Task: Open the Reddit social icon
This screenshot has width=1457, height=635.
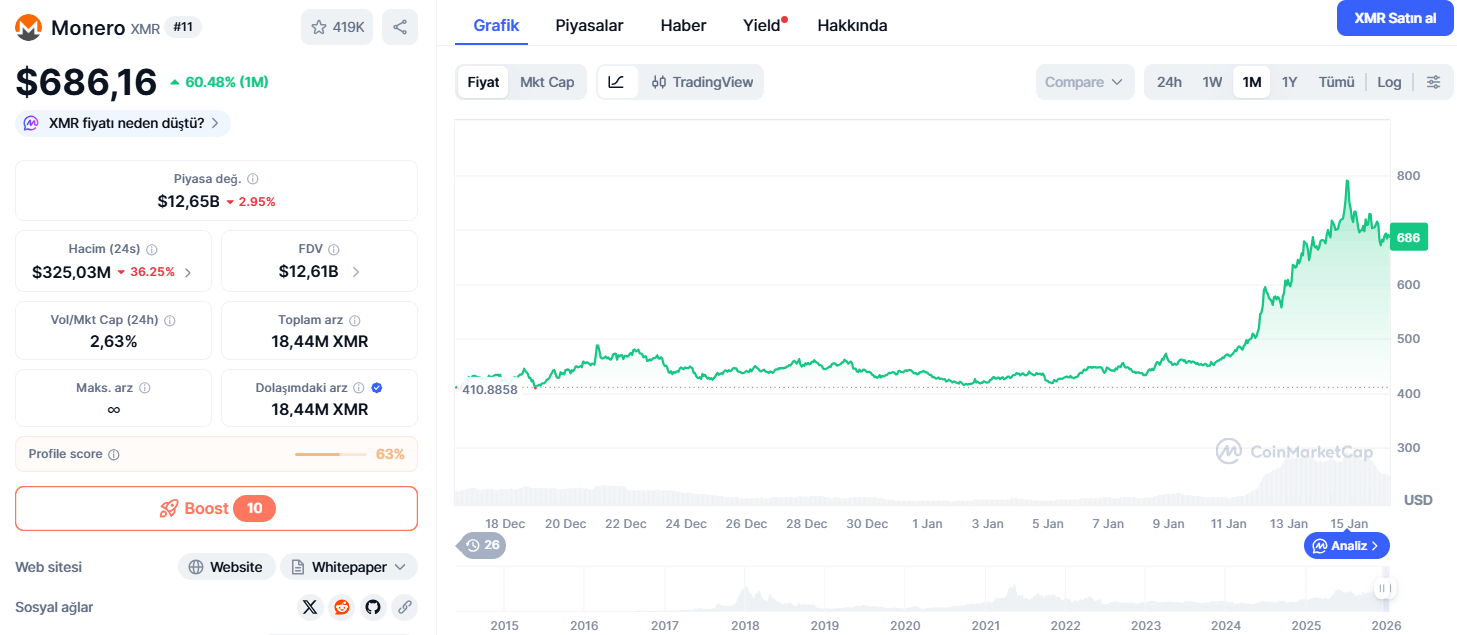Action: coord(342,607)
